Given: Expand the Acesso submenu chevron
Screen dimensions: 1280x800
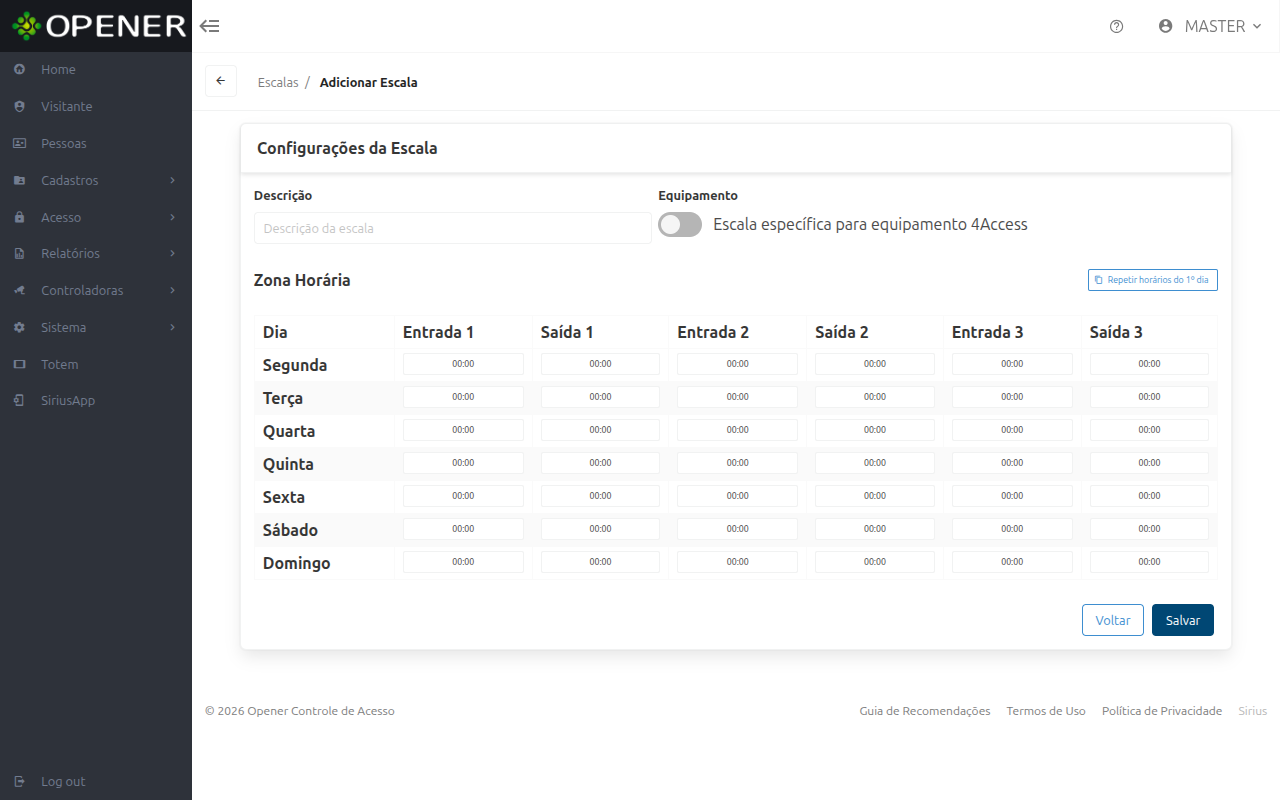Looking at the screenshot, I should [172, 218].
